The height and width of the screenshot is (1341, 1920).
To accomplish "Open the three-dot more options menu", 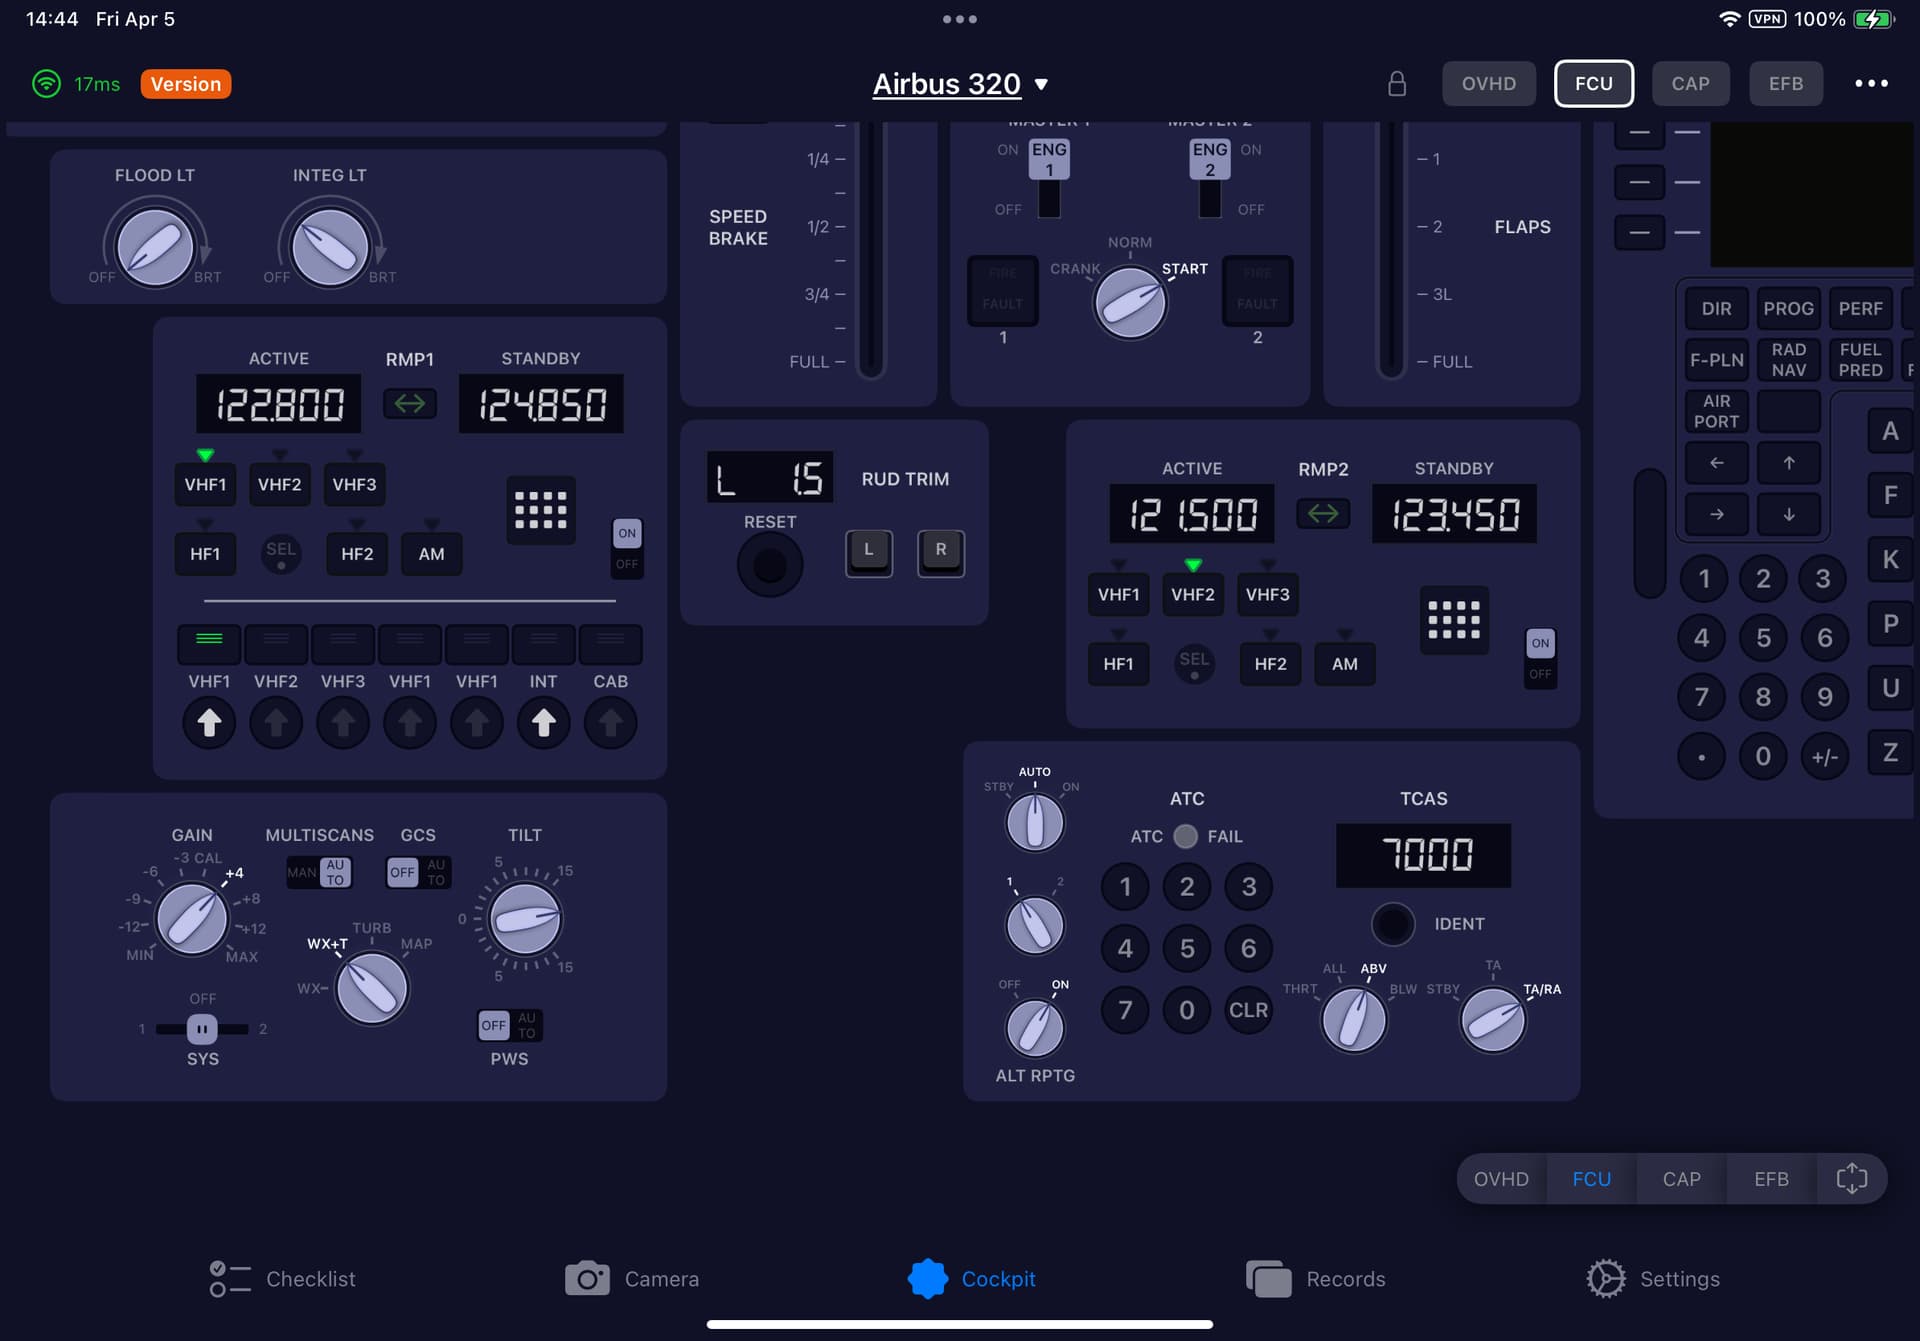I will point(1871,84).
